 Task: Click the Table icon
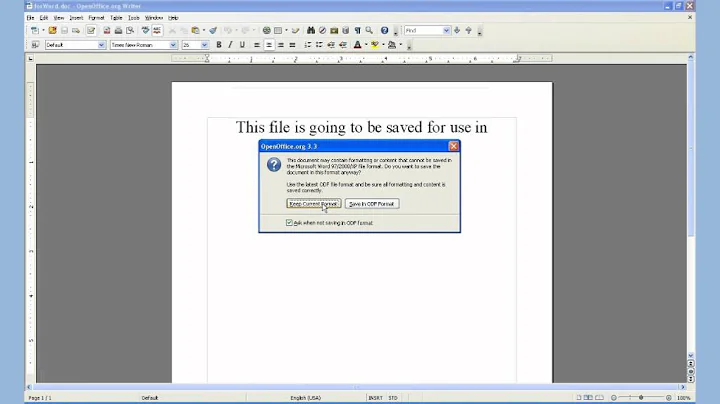click(x=278, y=30)
